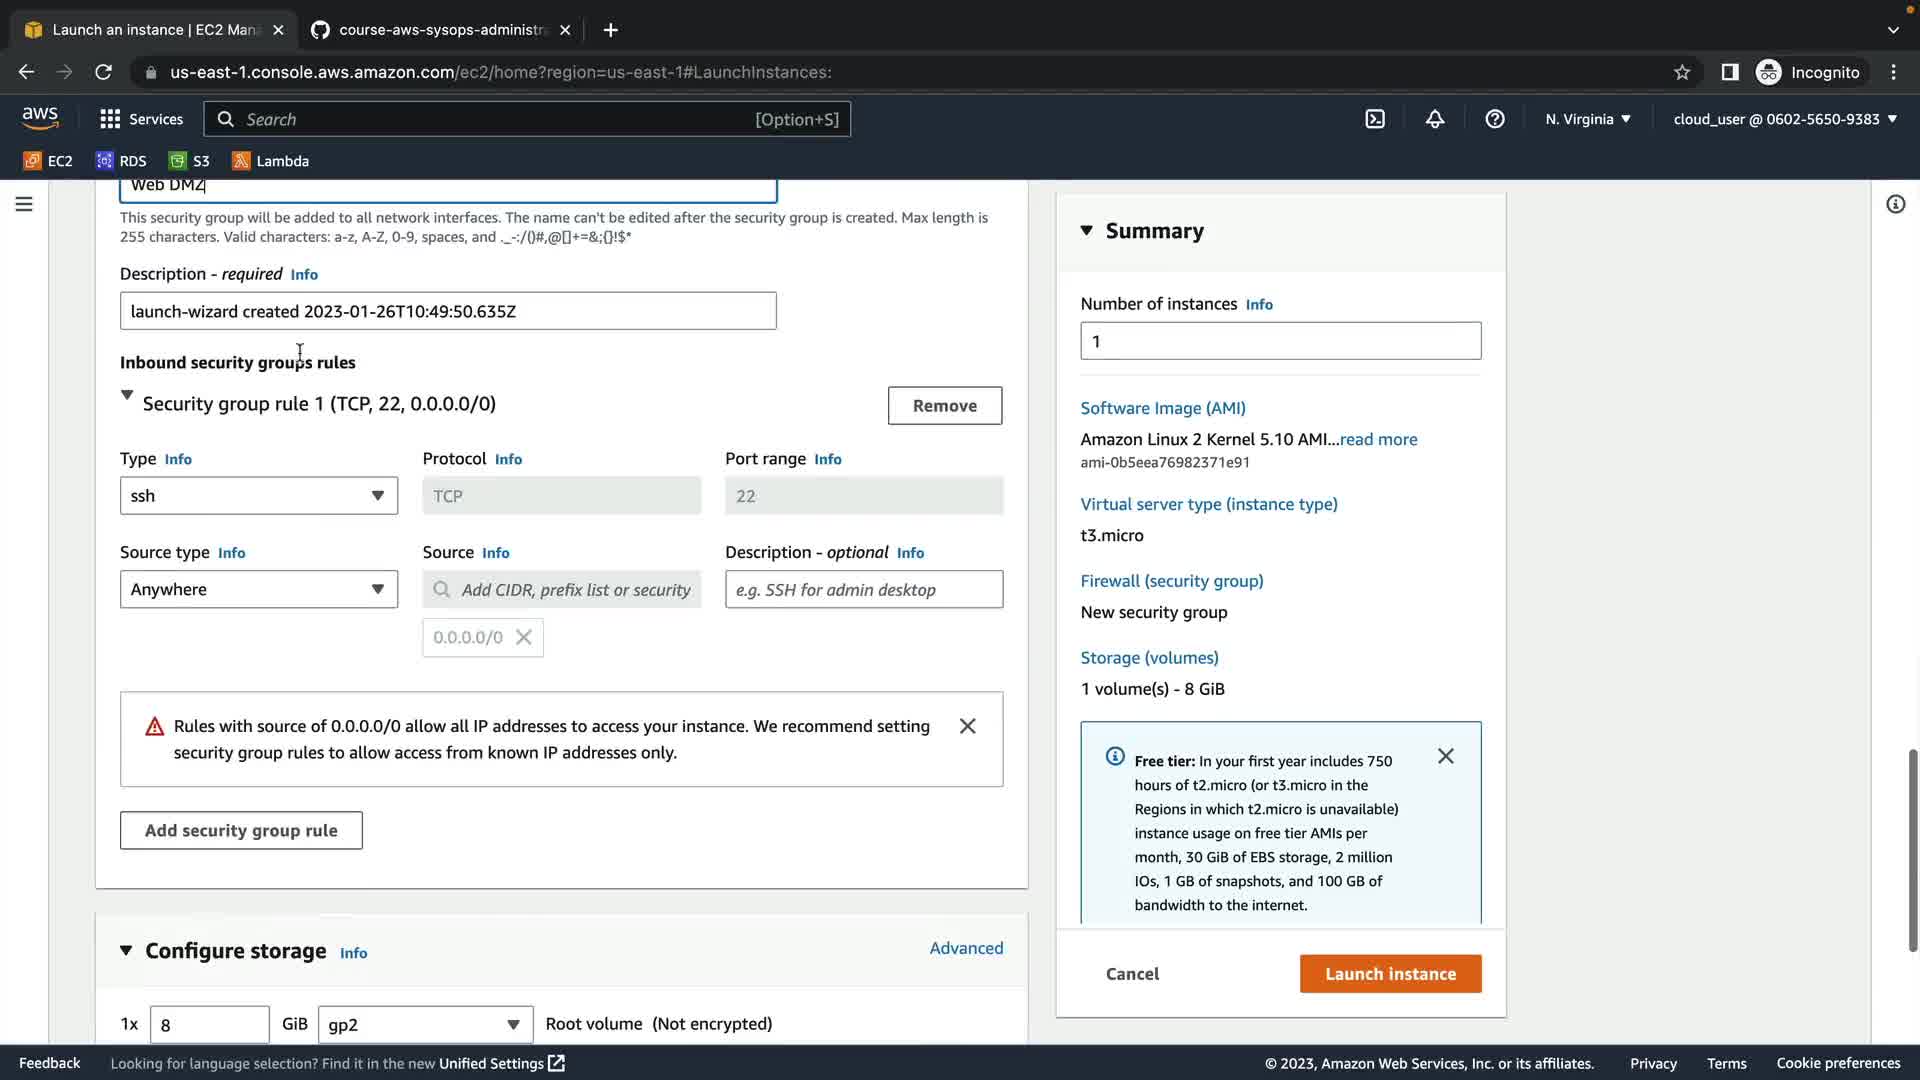This screenshot has height=1080, width=1920.
Task: Open the AWS CloudShell icon
Action: 1375,119
